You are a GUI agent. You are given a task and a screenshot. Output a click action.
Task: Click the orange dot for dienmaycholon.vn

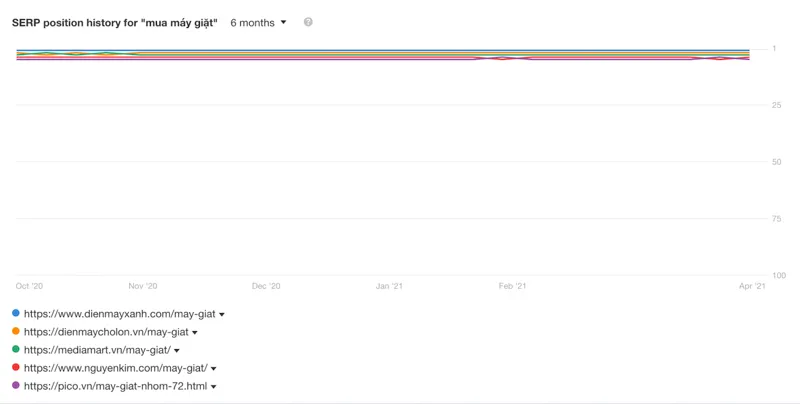click(x=16, y=331)
